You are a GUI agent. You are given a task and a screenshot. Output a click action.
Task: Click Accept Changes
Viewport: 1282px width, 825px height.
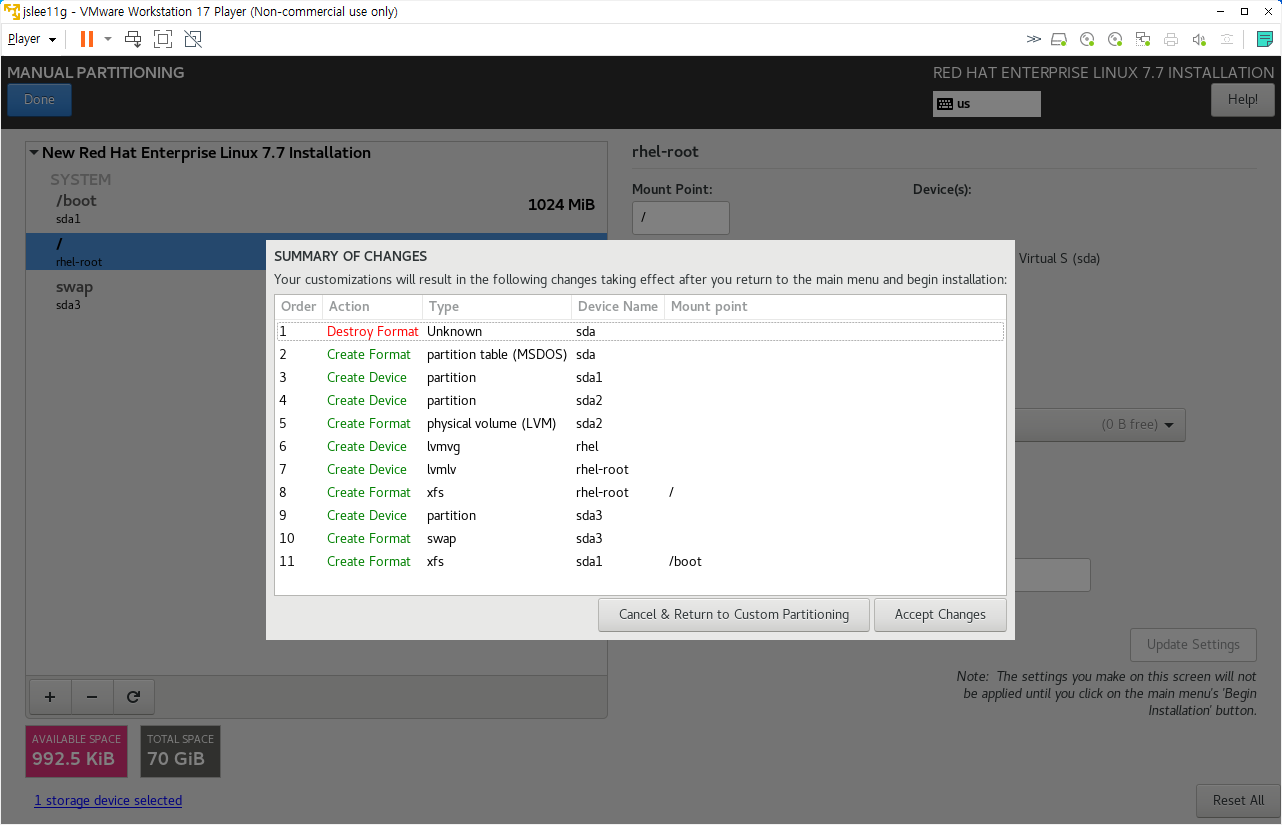pyautogui.click(x=940, y=614)
